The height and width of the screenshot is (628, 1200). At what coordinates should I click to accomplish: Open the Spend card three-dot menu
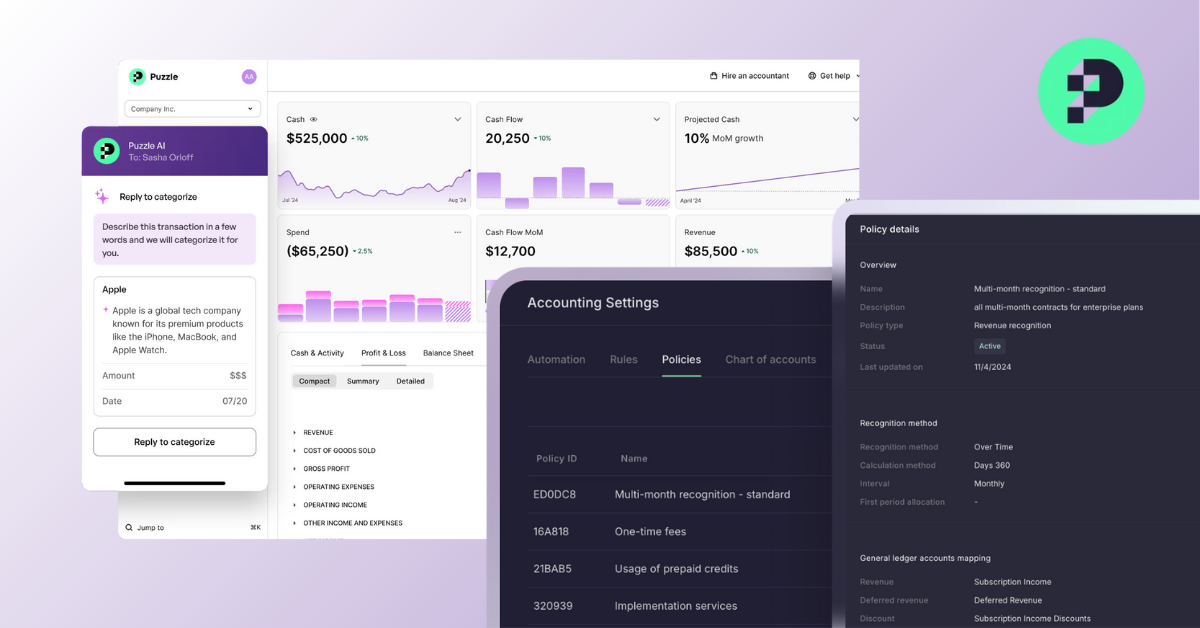458,232
